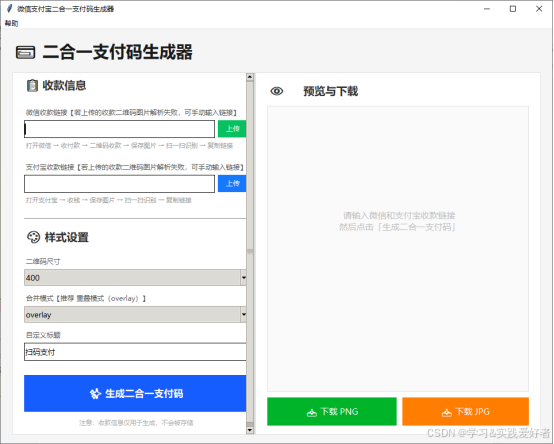
Task: Click the 二维码尺寸 label
Action: click(x=43, y=261)
